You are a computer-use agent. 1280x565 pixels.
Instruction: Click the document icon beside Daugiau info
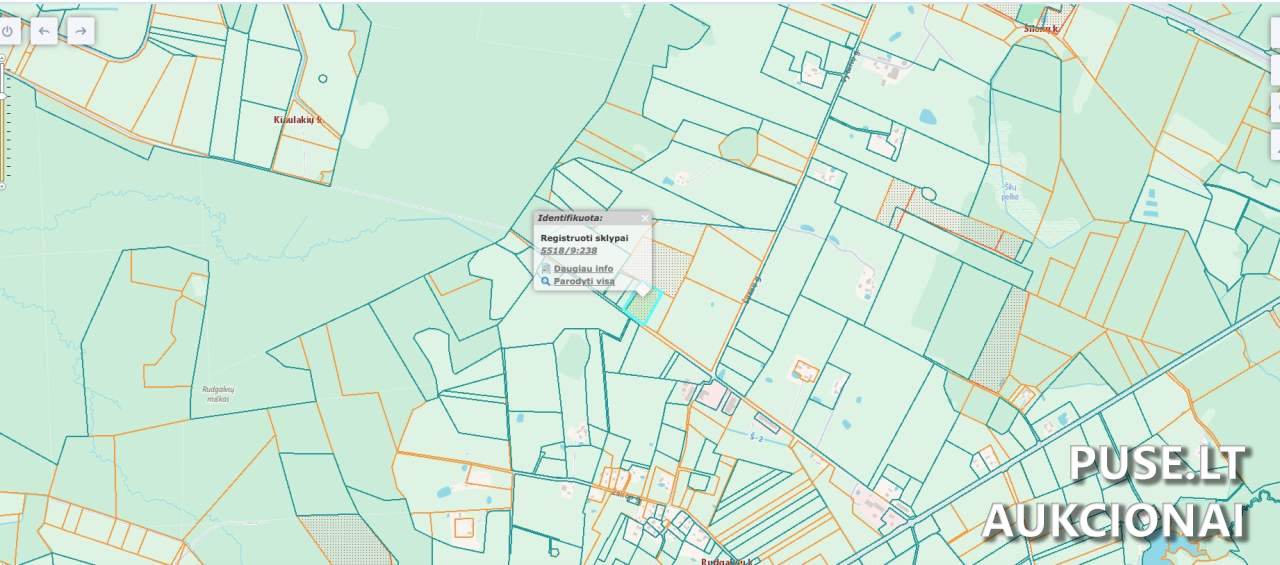(546, 269)
